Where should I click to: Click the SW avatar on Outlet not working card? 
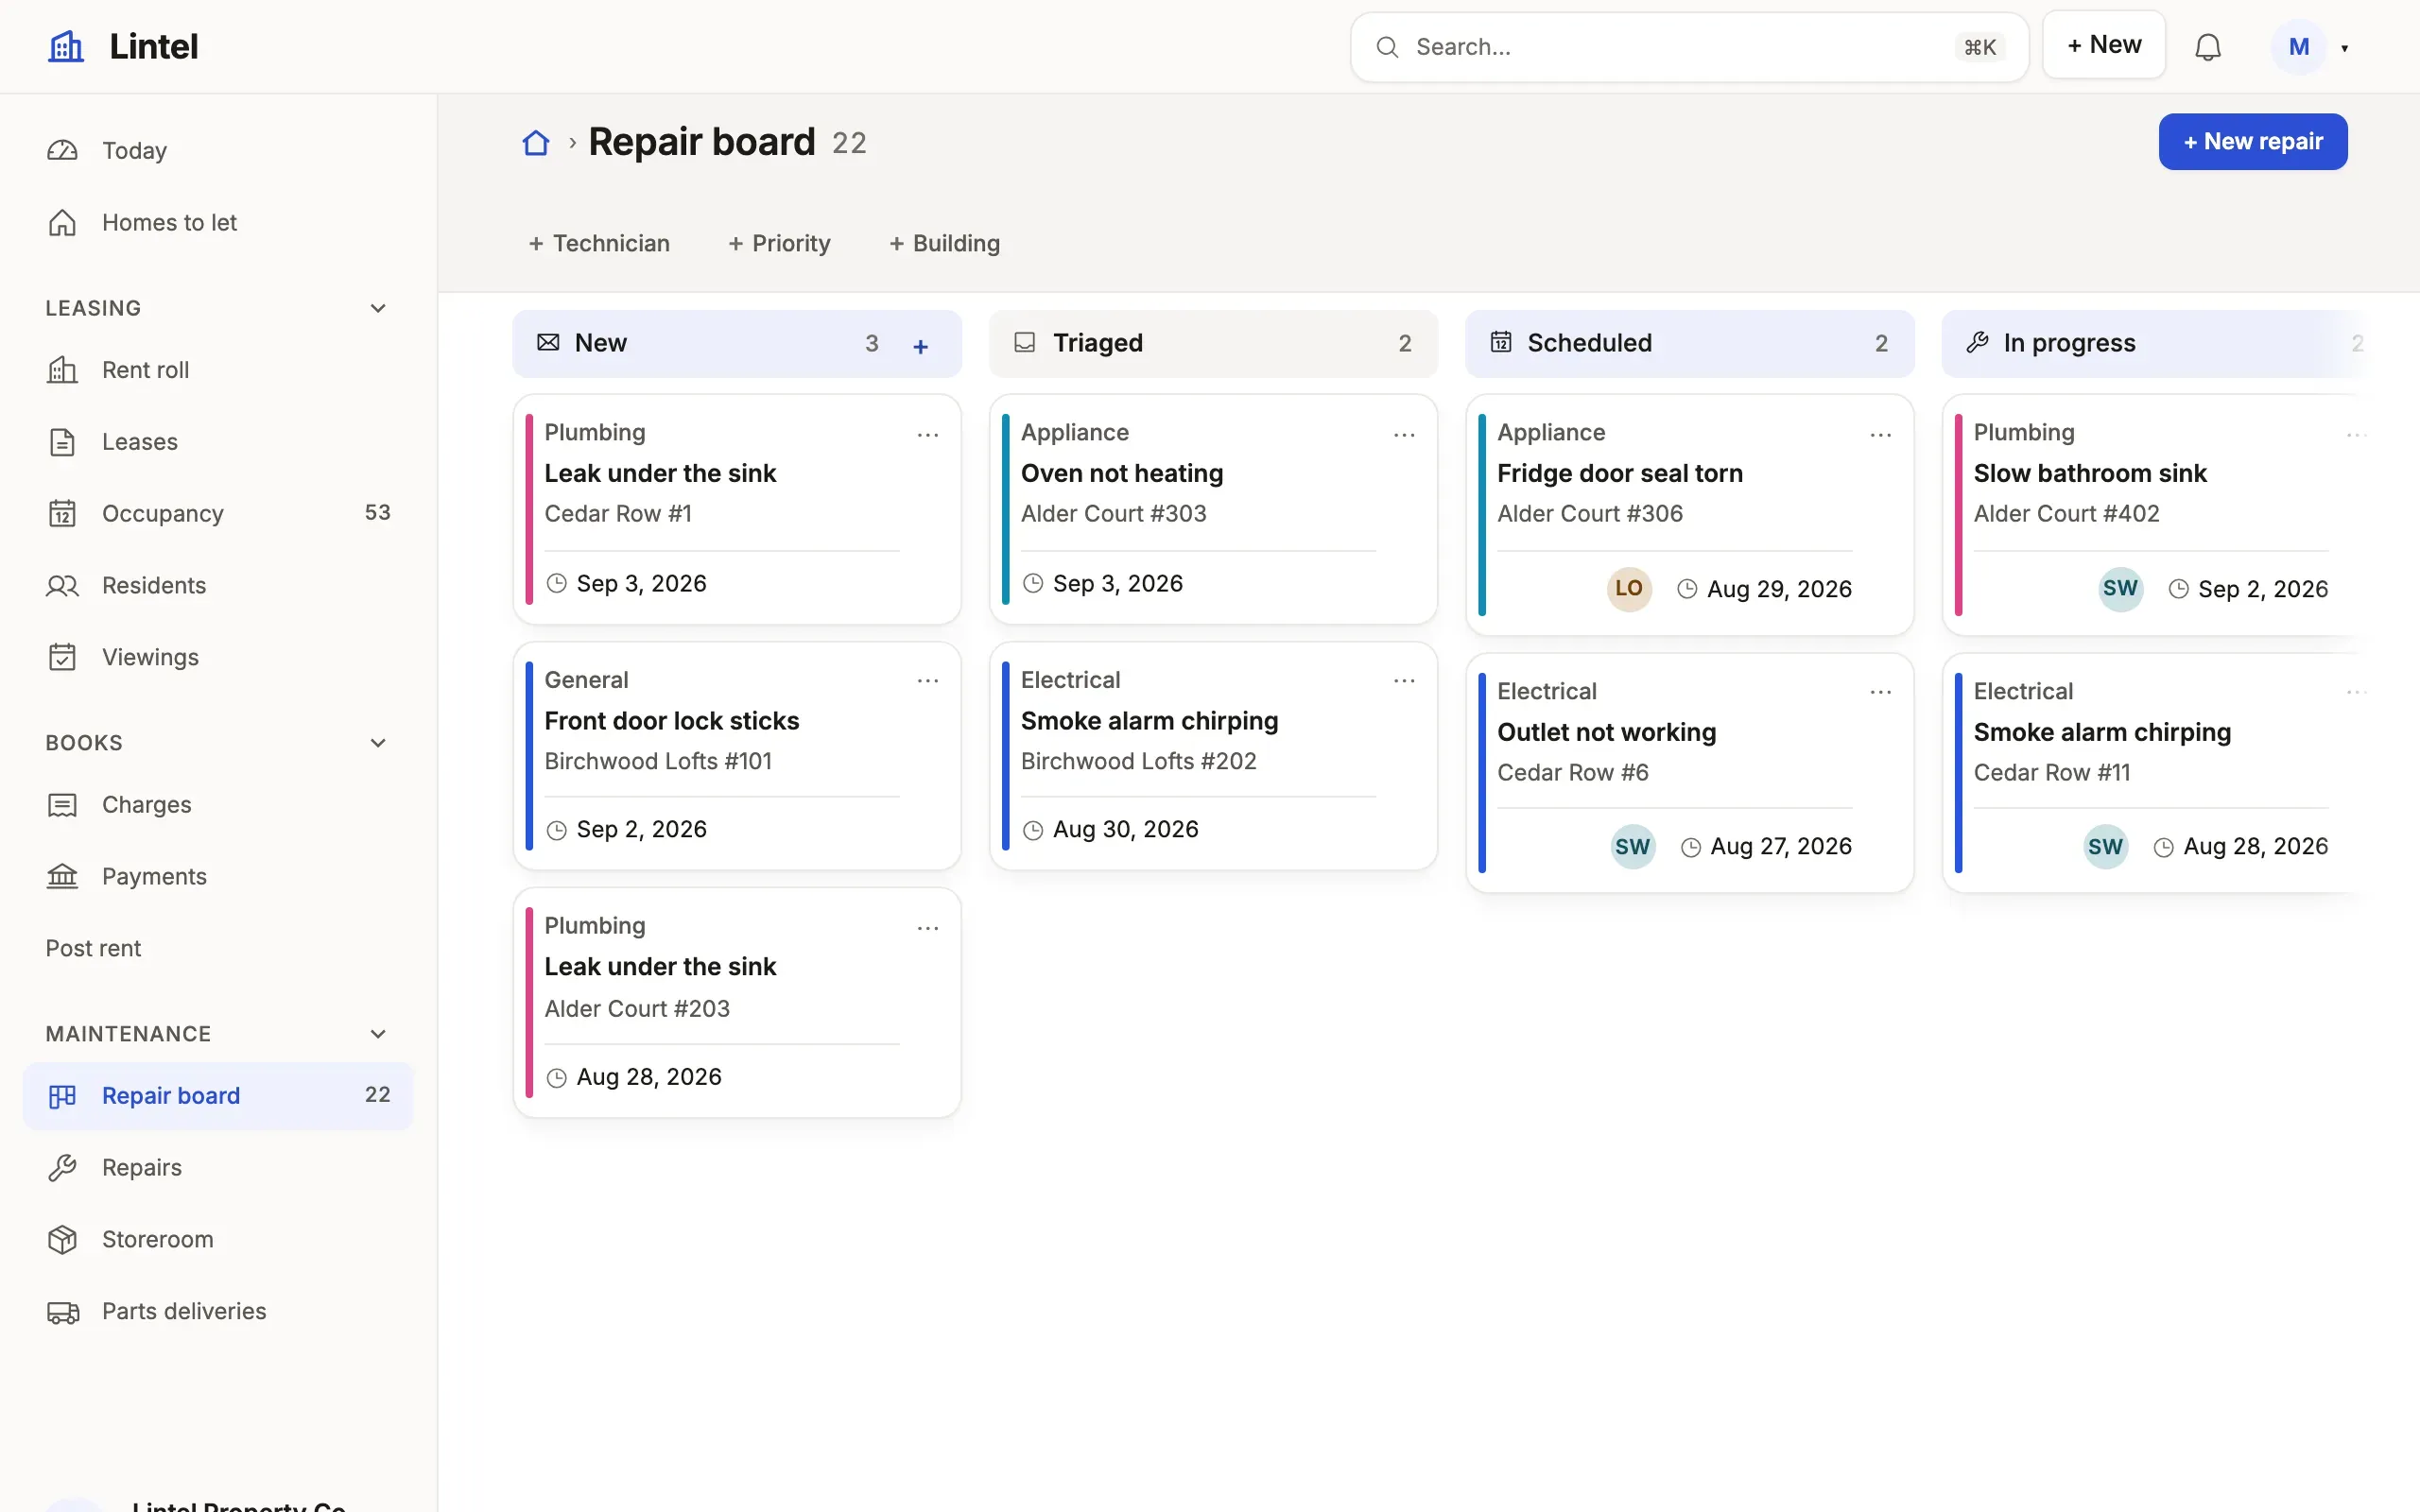(x=1633, y=847)
